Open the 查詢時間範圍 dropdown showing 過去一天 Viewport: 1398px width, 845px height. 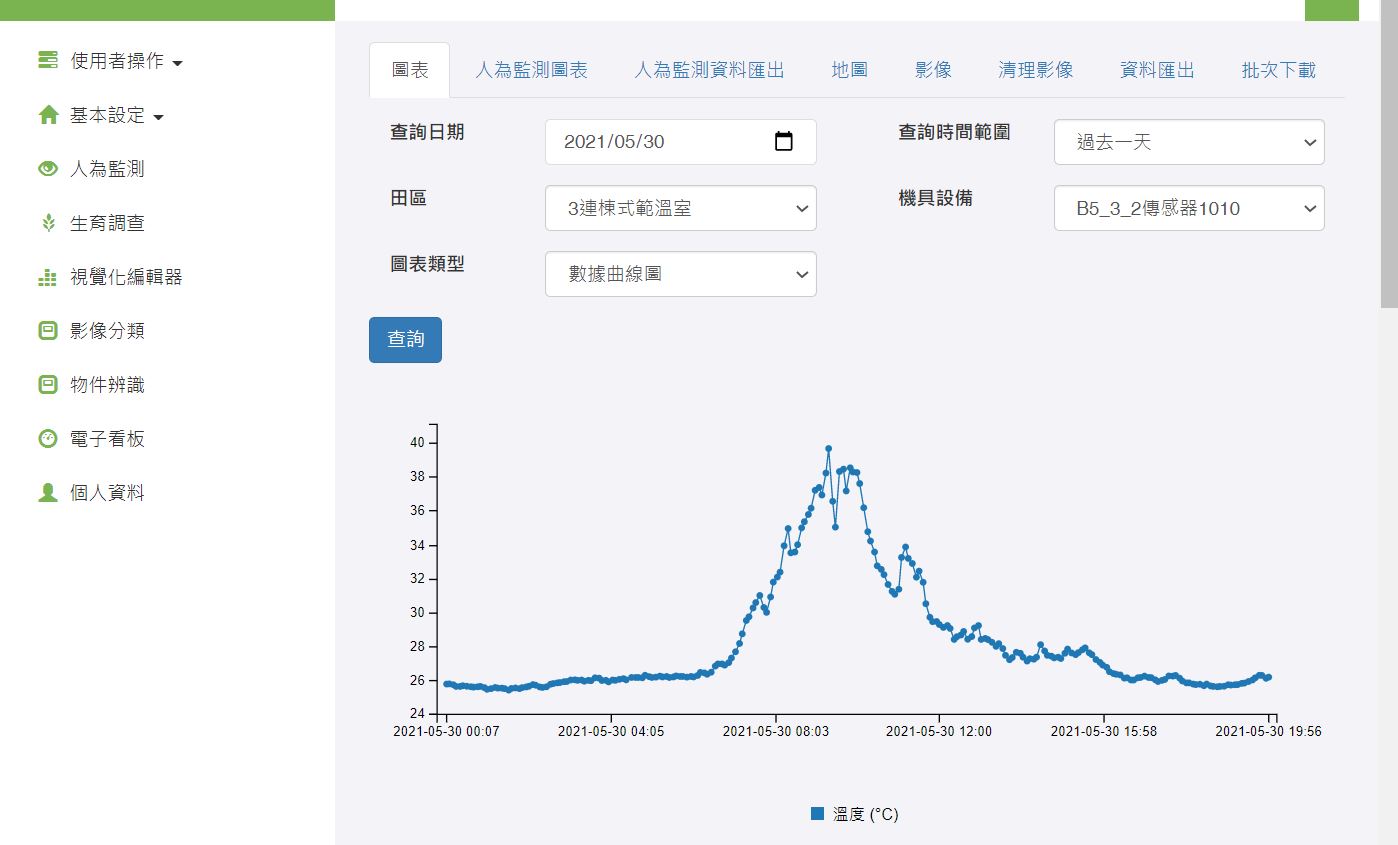(1188, 142)
